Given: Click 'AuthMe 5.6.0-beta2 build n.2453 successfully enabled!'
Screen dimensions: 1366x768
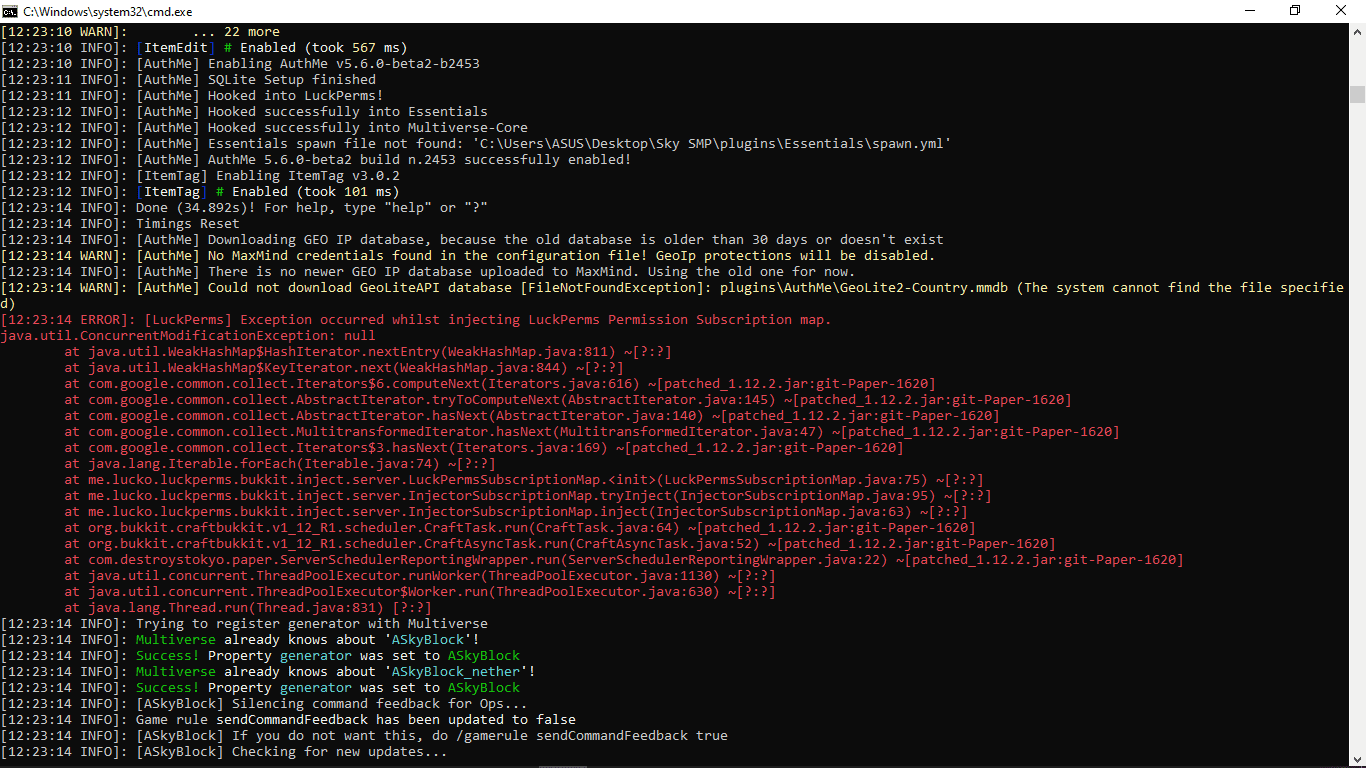Looking at the screenshot, I should pyautogui.click(x=316, y=160).
